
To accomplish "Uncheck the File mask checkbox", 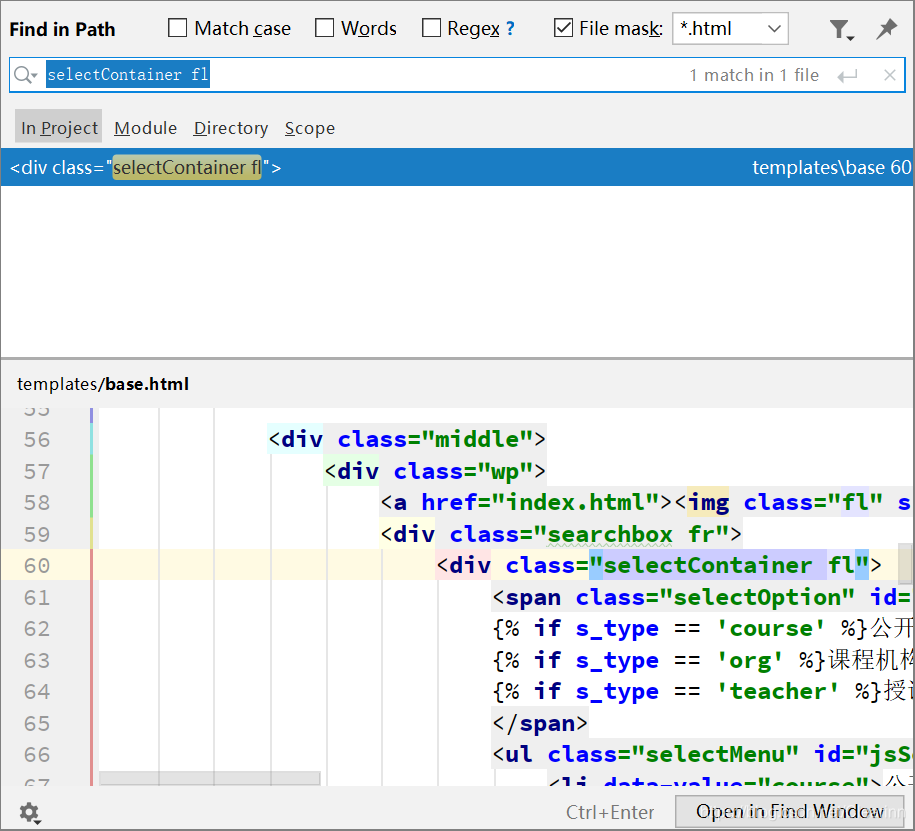I will tap(563, 28).
